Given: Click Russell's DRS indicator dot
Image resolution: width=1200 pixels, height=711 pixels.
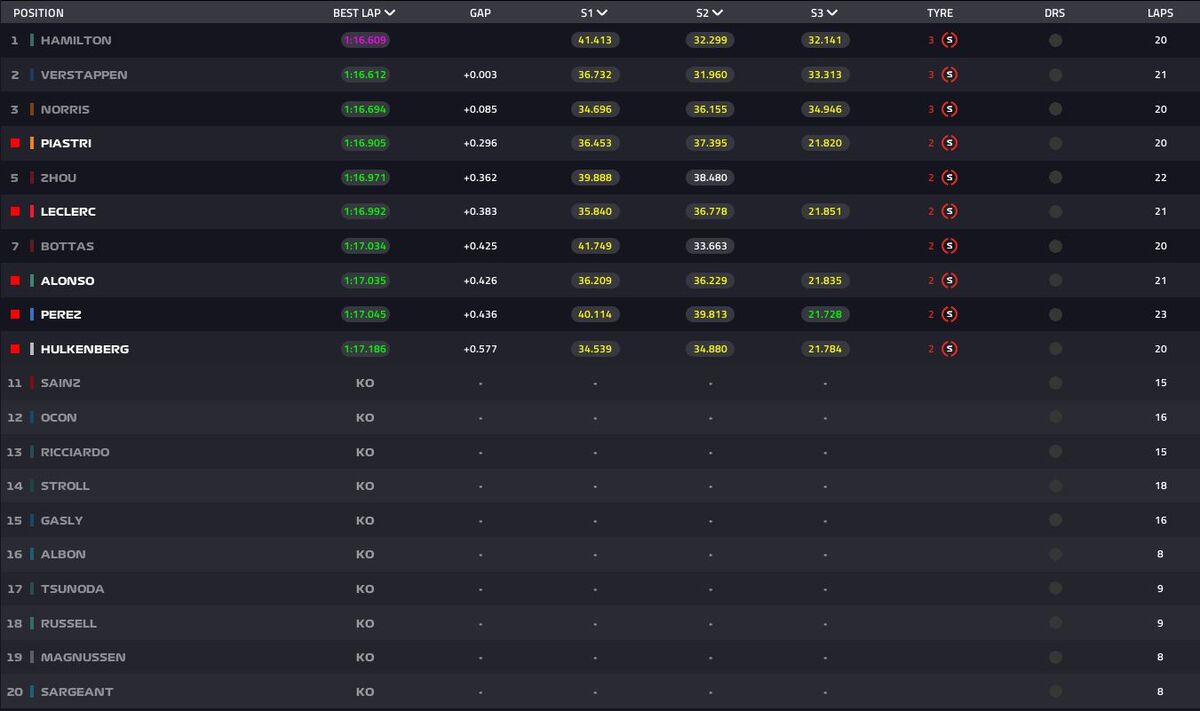Looking at the screenshot, I should (x=1055, y=623).
